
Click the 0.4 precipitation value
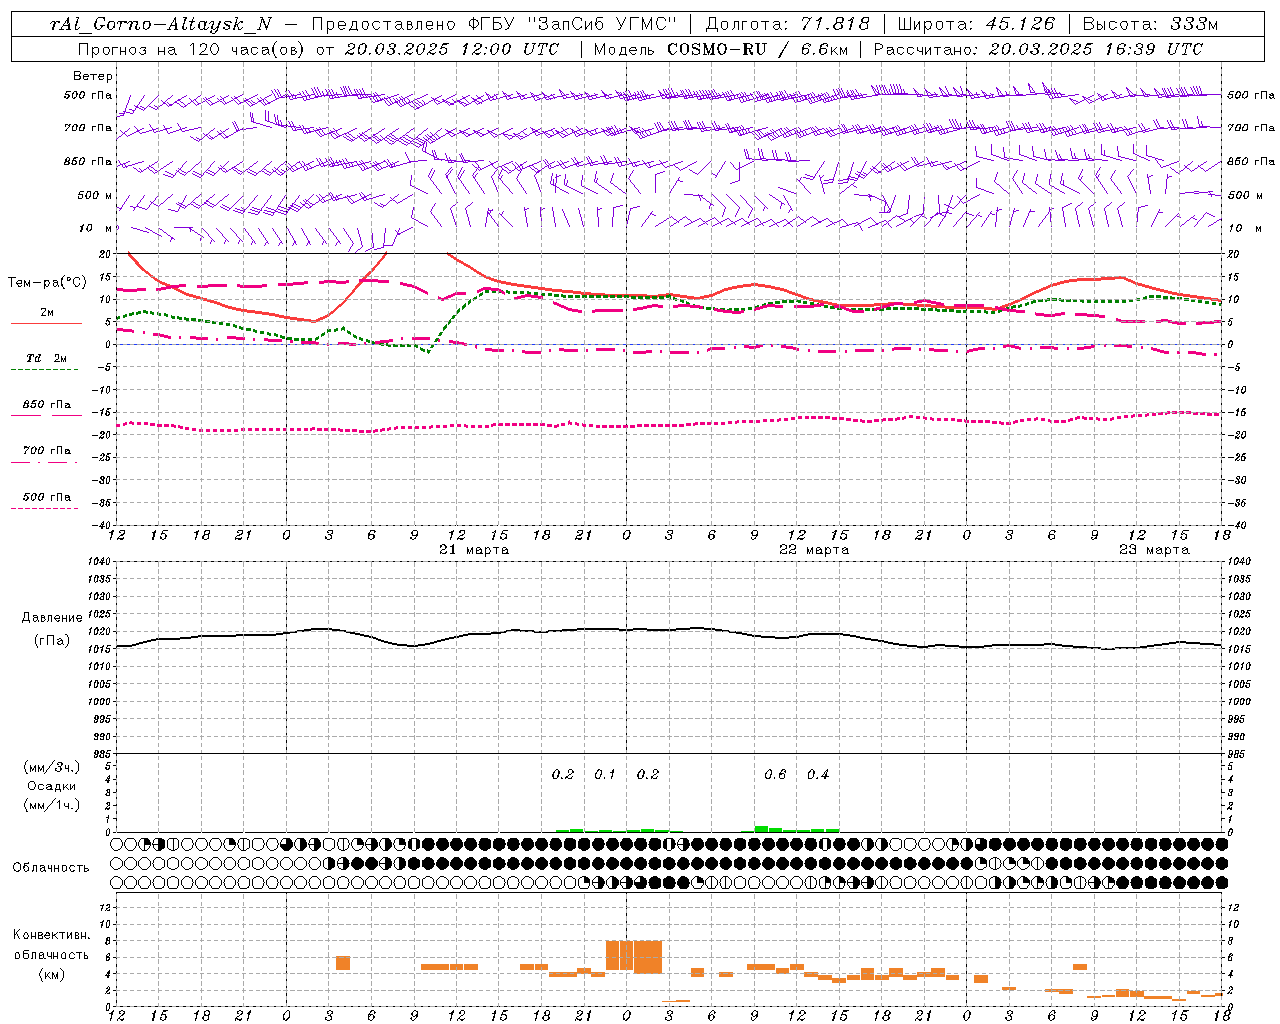pos(818,775)
